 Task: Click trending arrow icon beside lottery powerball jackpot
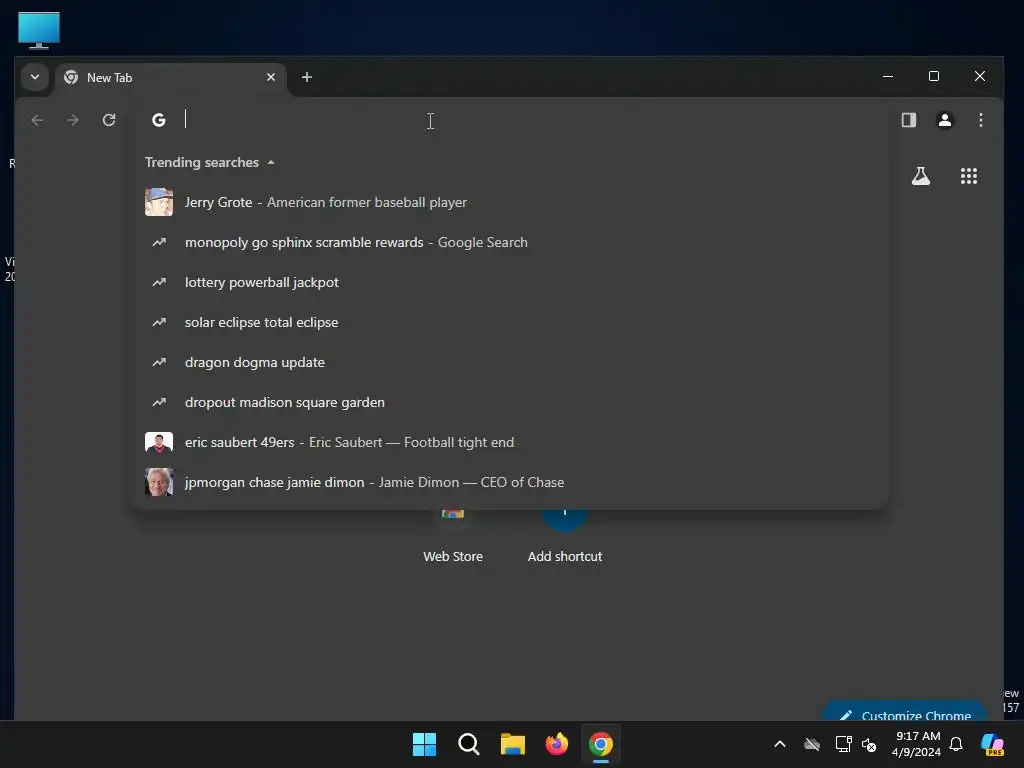tap(159, 282)
